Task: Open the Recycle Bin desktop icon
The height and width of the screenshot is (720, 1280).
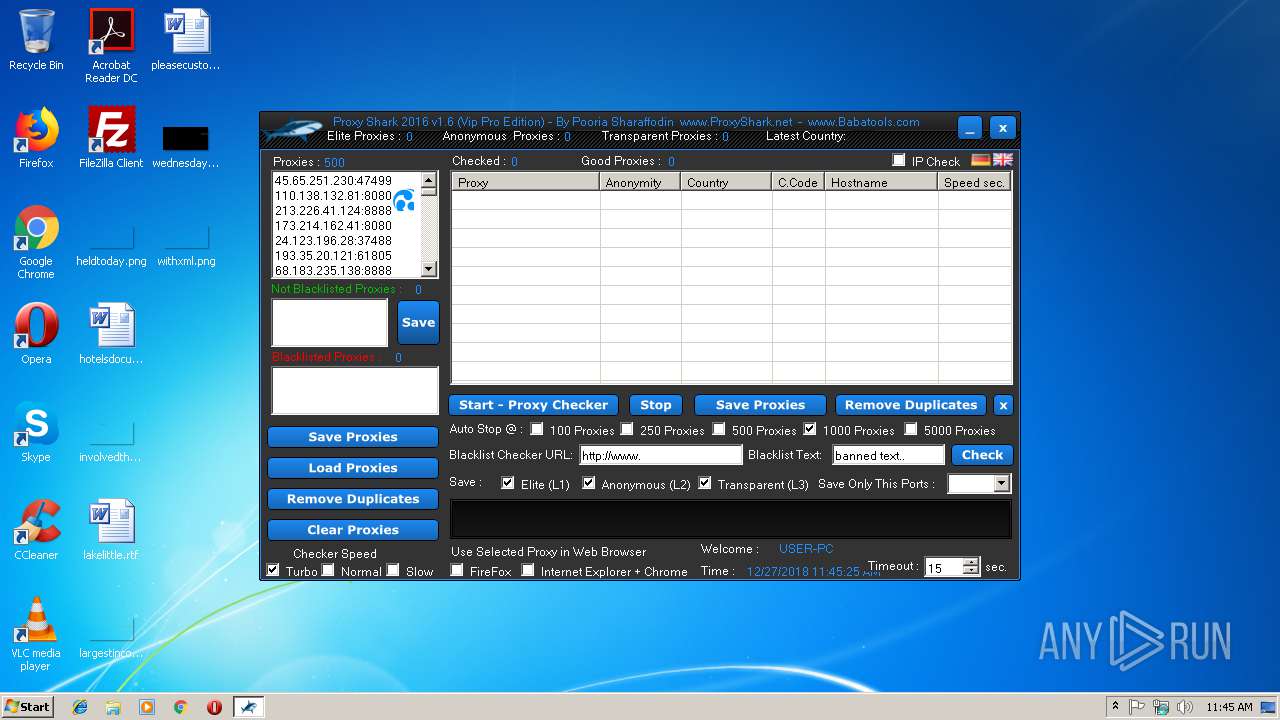Action: click(36, 40)
